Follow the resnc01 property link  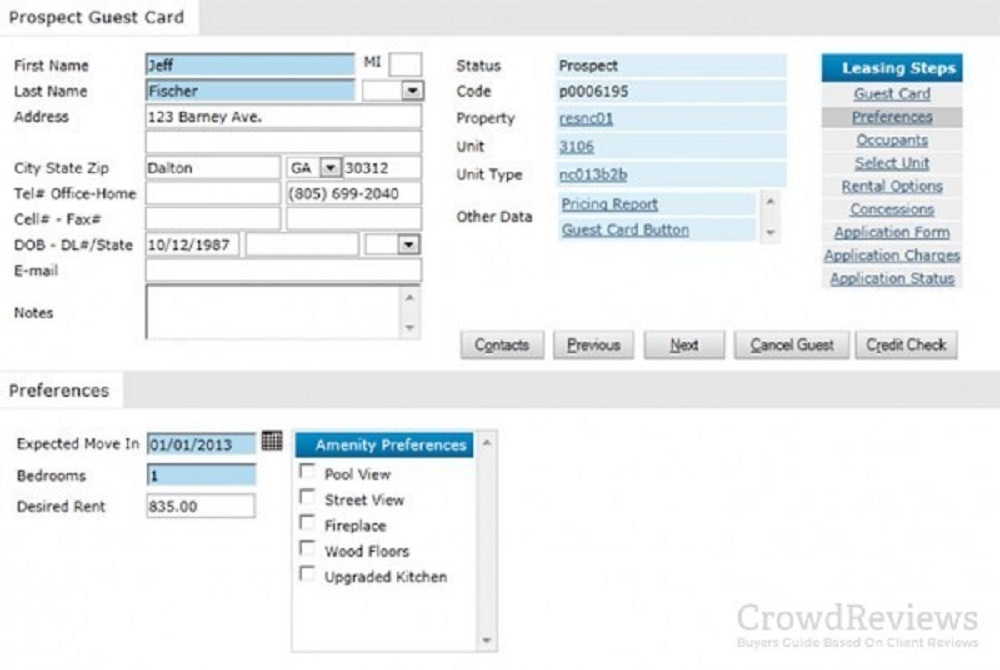click(x=586, y=118)
